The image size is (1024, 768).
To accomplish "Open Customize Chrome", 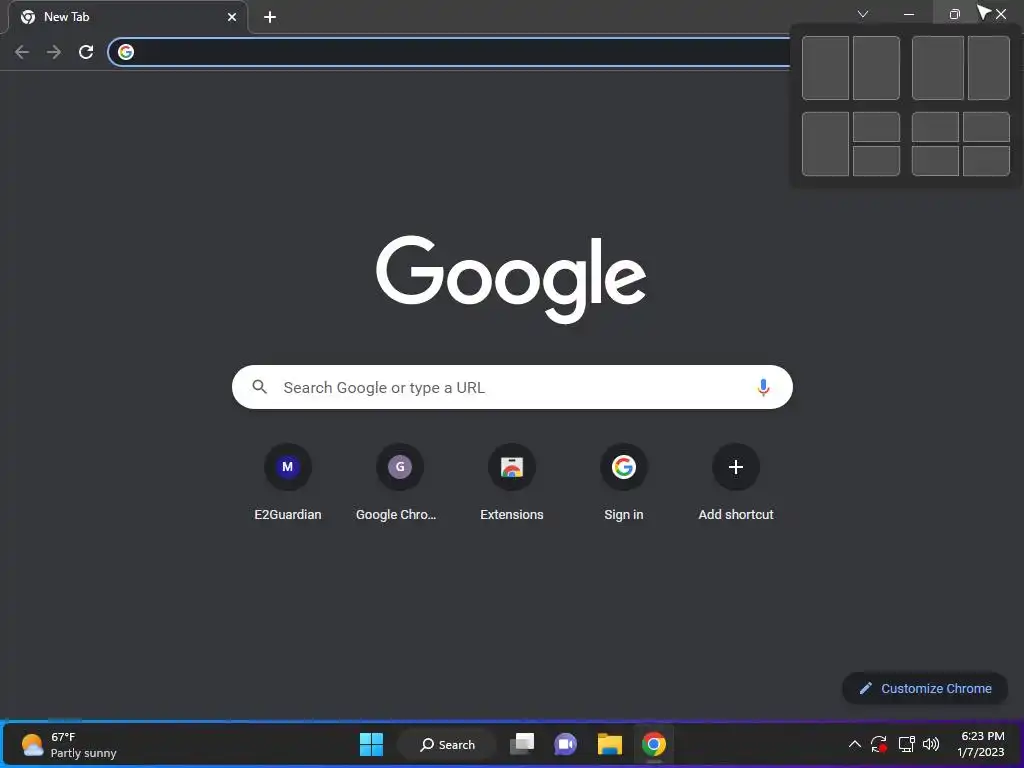I will click(925, 688).
